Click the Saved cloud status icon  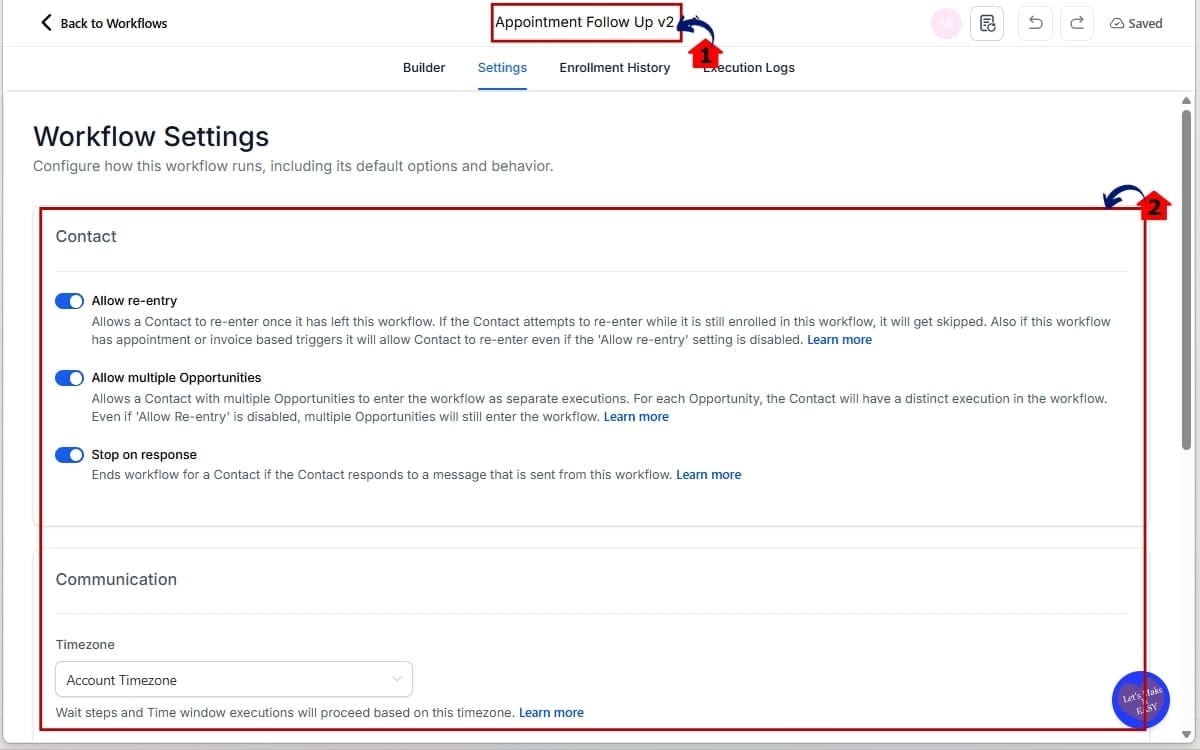[x=1116, y=23]
